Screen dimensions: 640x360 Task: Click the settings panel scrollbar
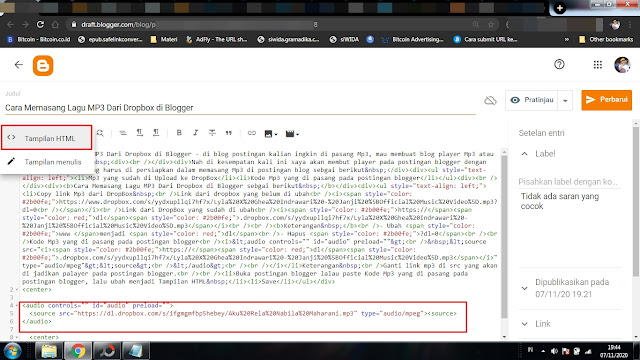tap(636, 202)
